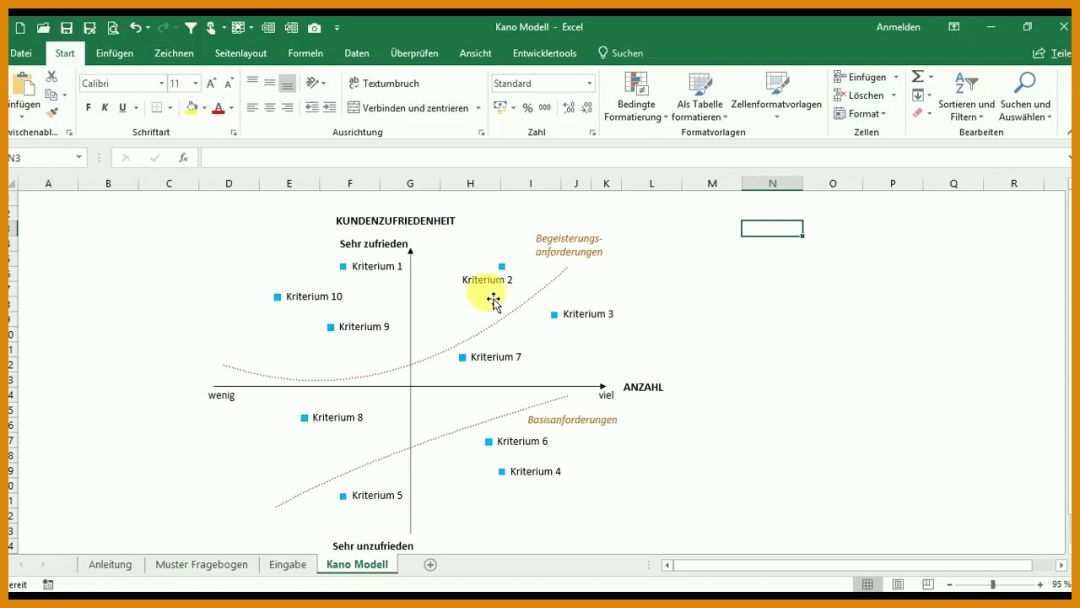
Task: Click the decrease decimal places icon
Action: tap(587, 107)
